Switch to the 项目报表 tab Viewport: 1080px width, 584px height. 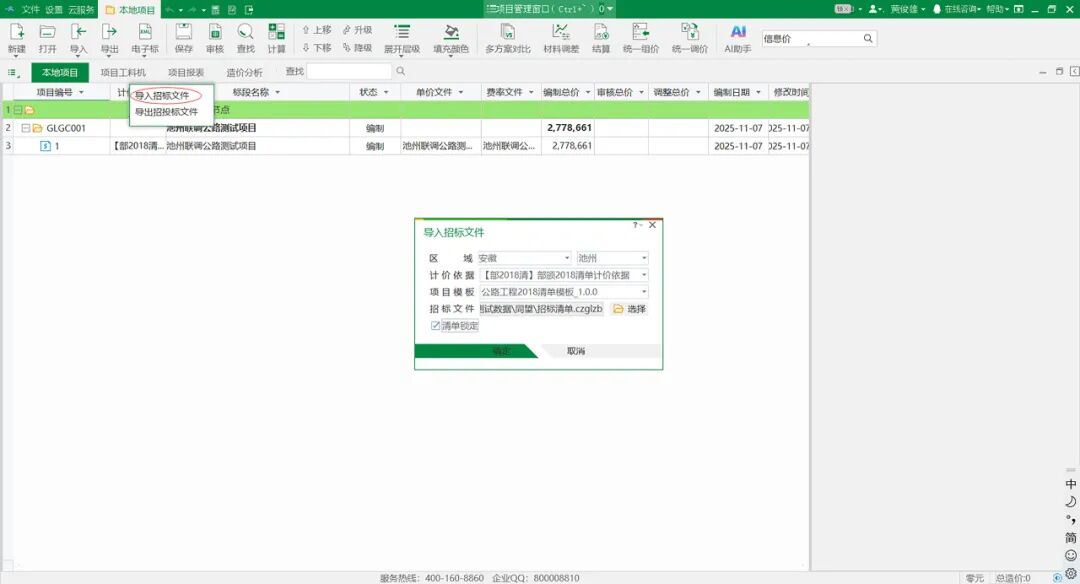tap(186, 73)
